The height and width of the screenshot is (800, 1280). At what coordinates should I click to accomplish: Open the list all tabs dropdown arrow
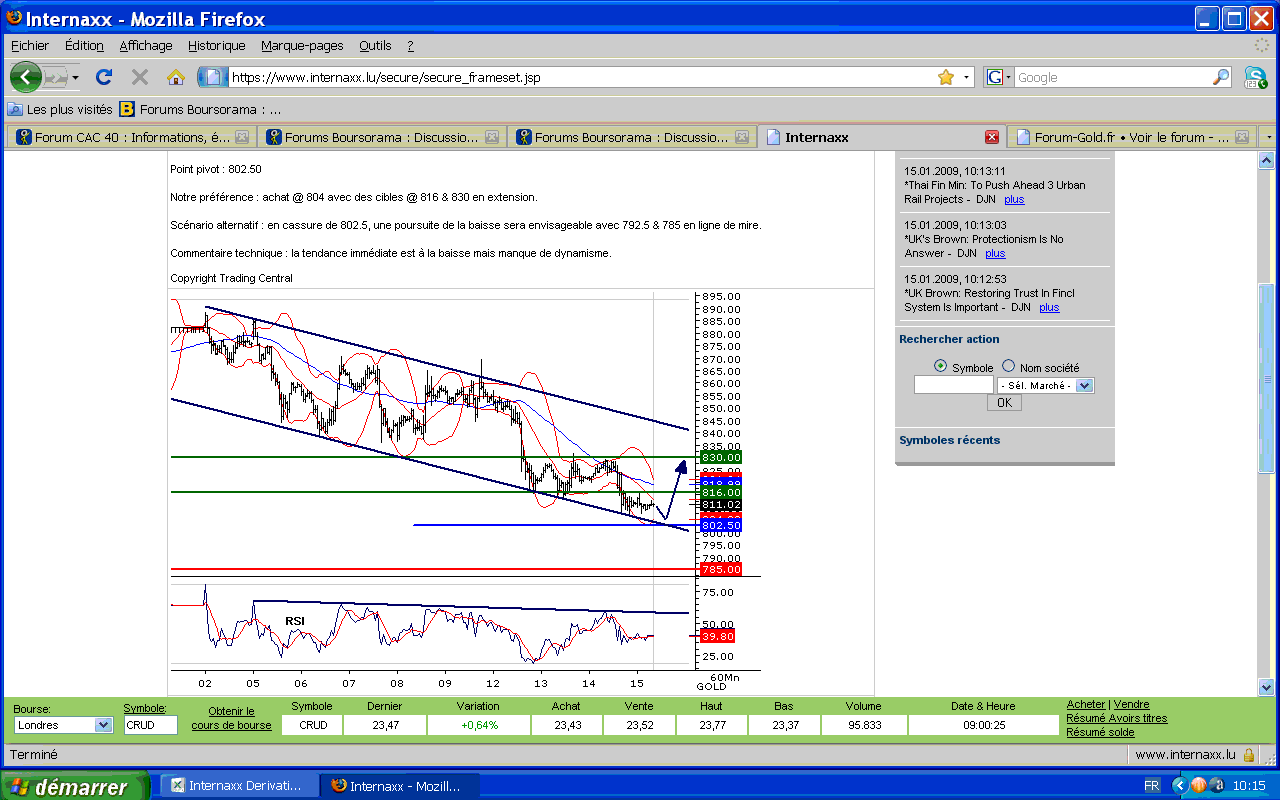[x=1269, y=137]
